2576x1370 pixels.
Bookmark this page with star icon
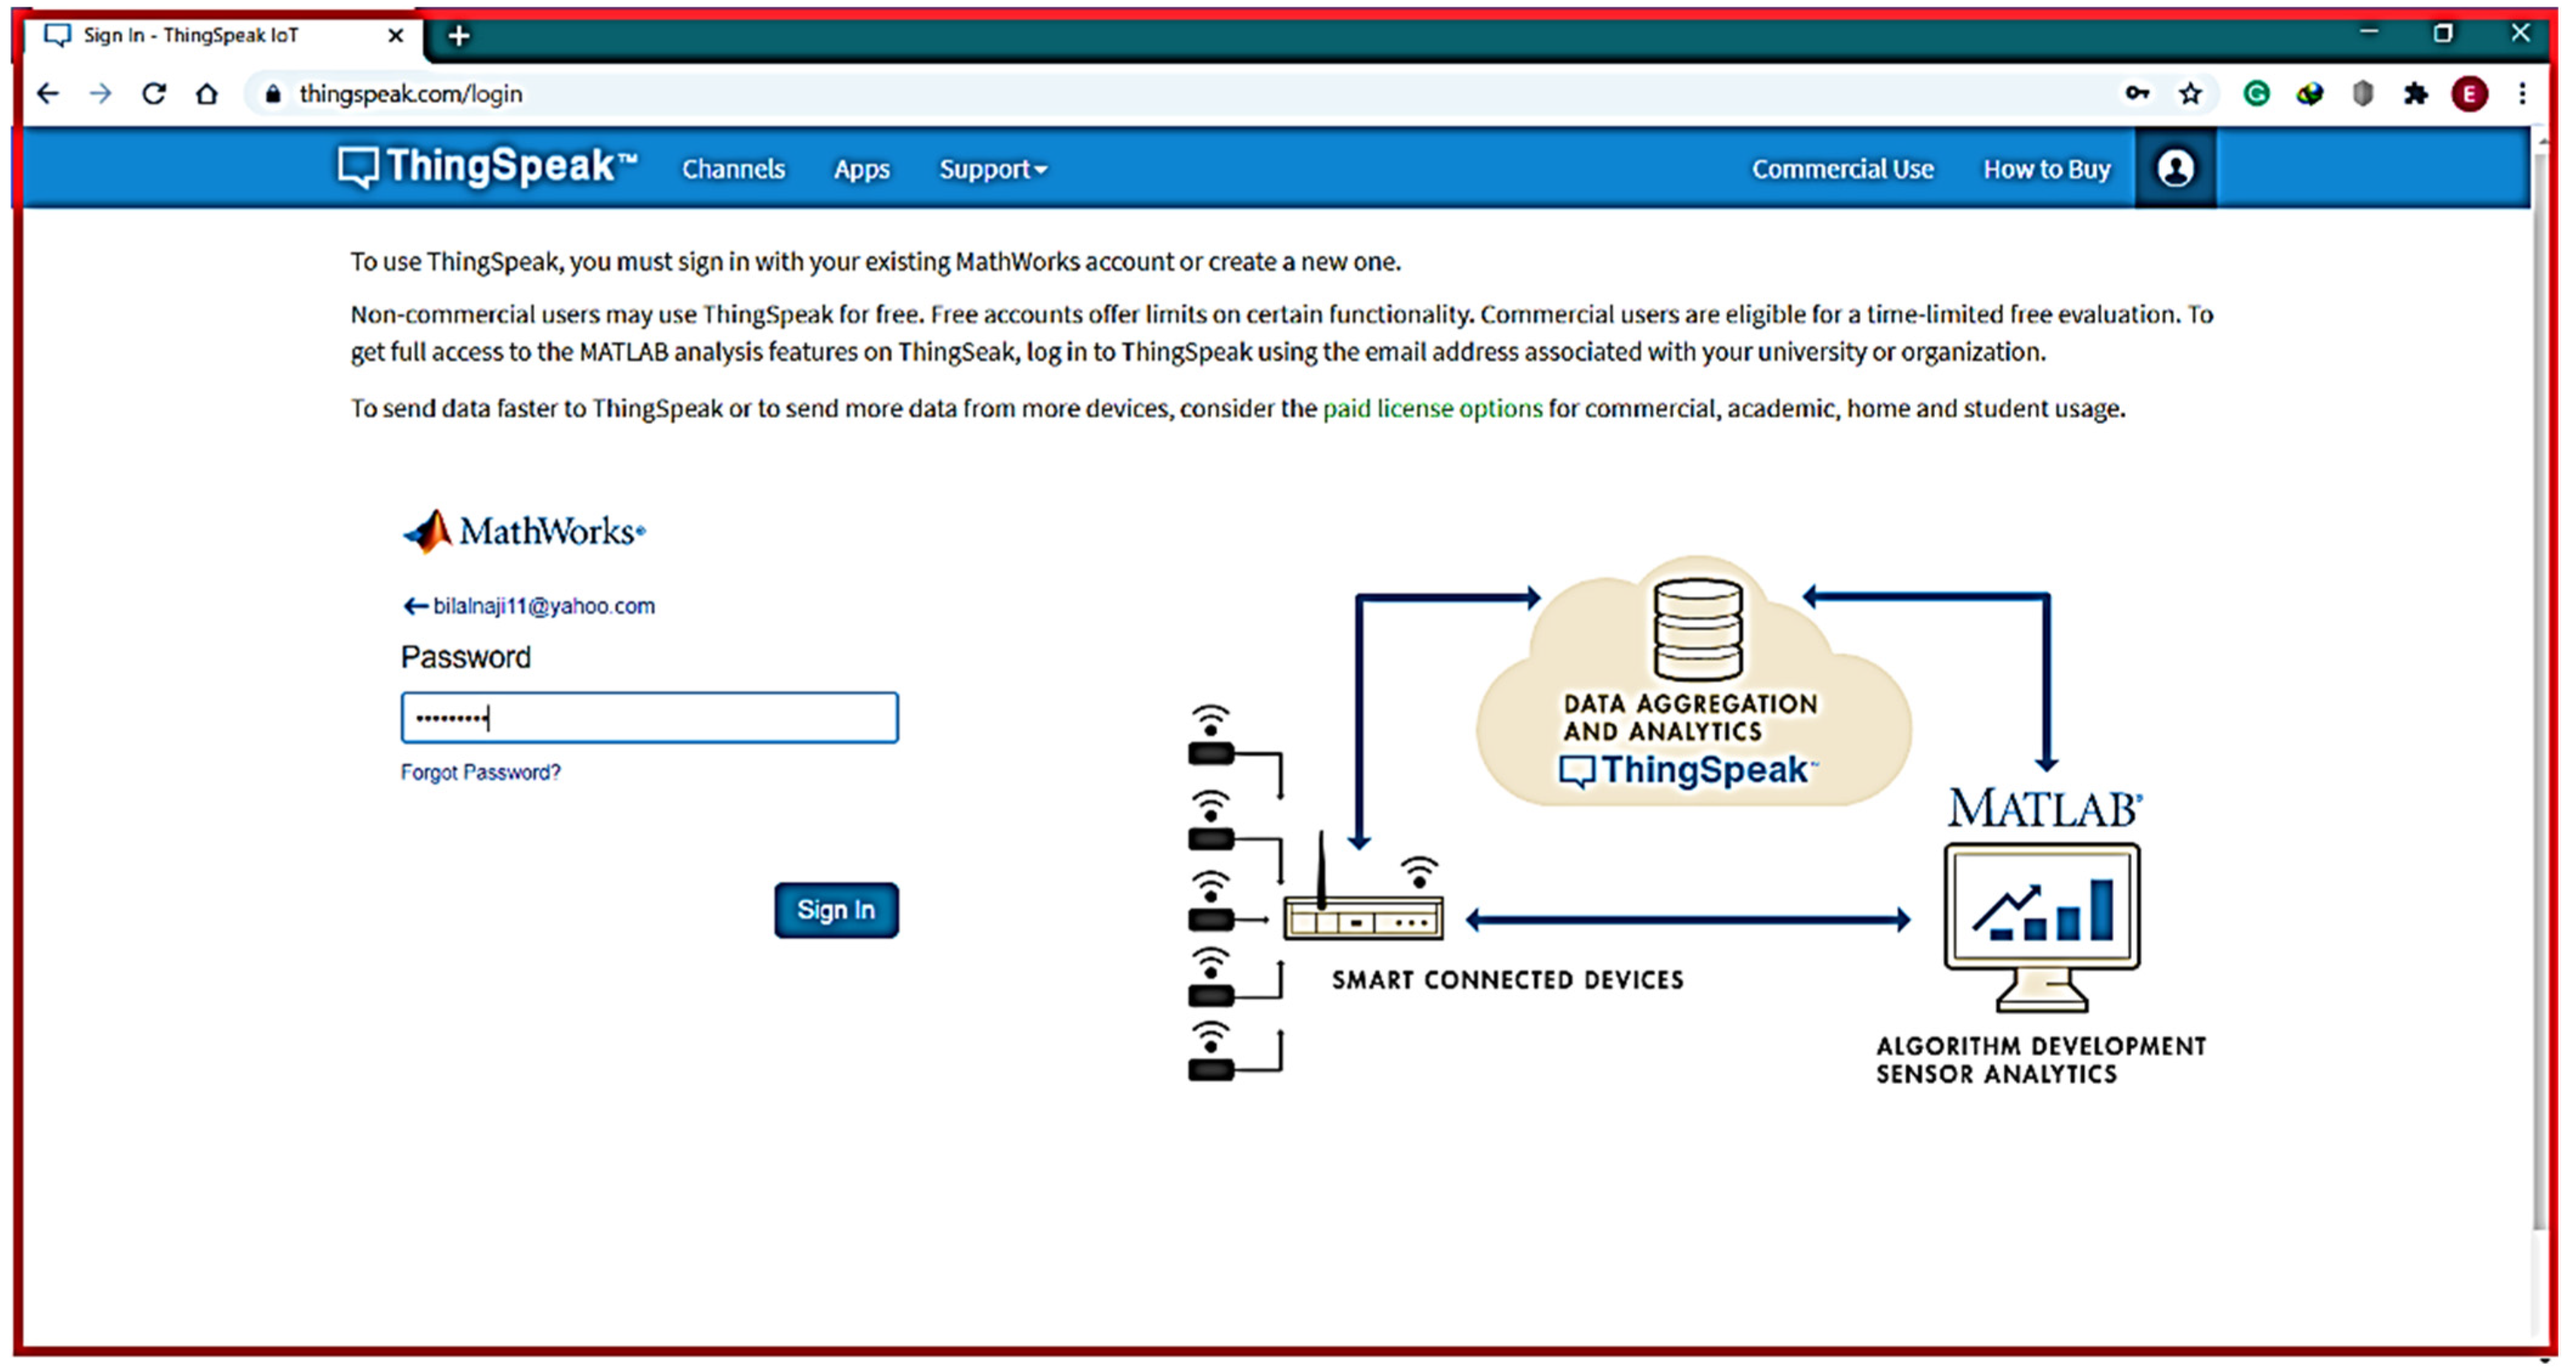click(2190, 93)
